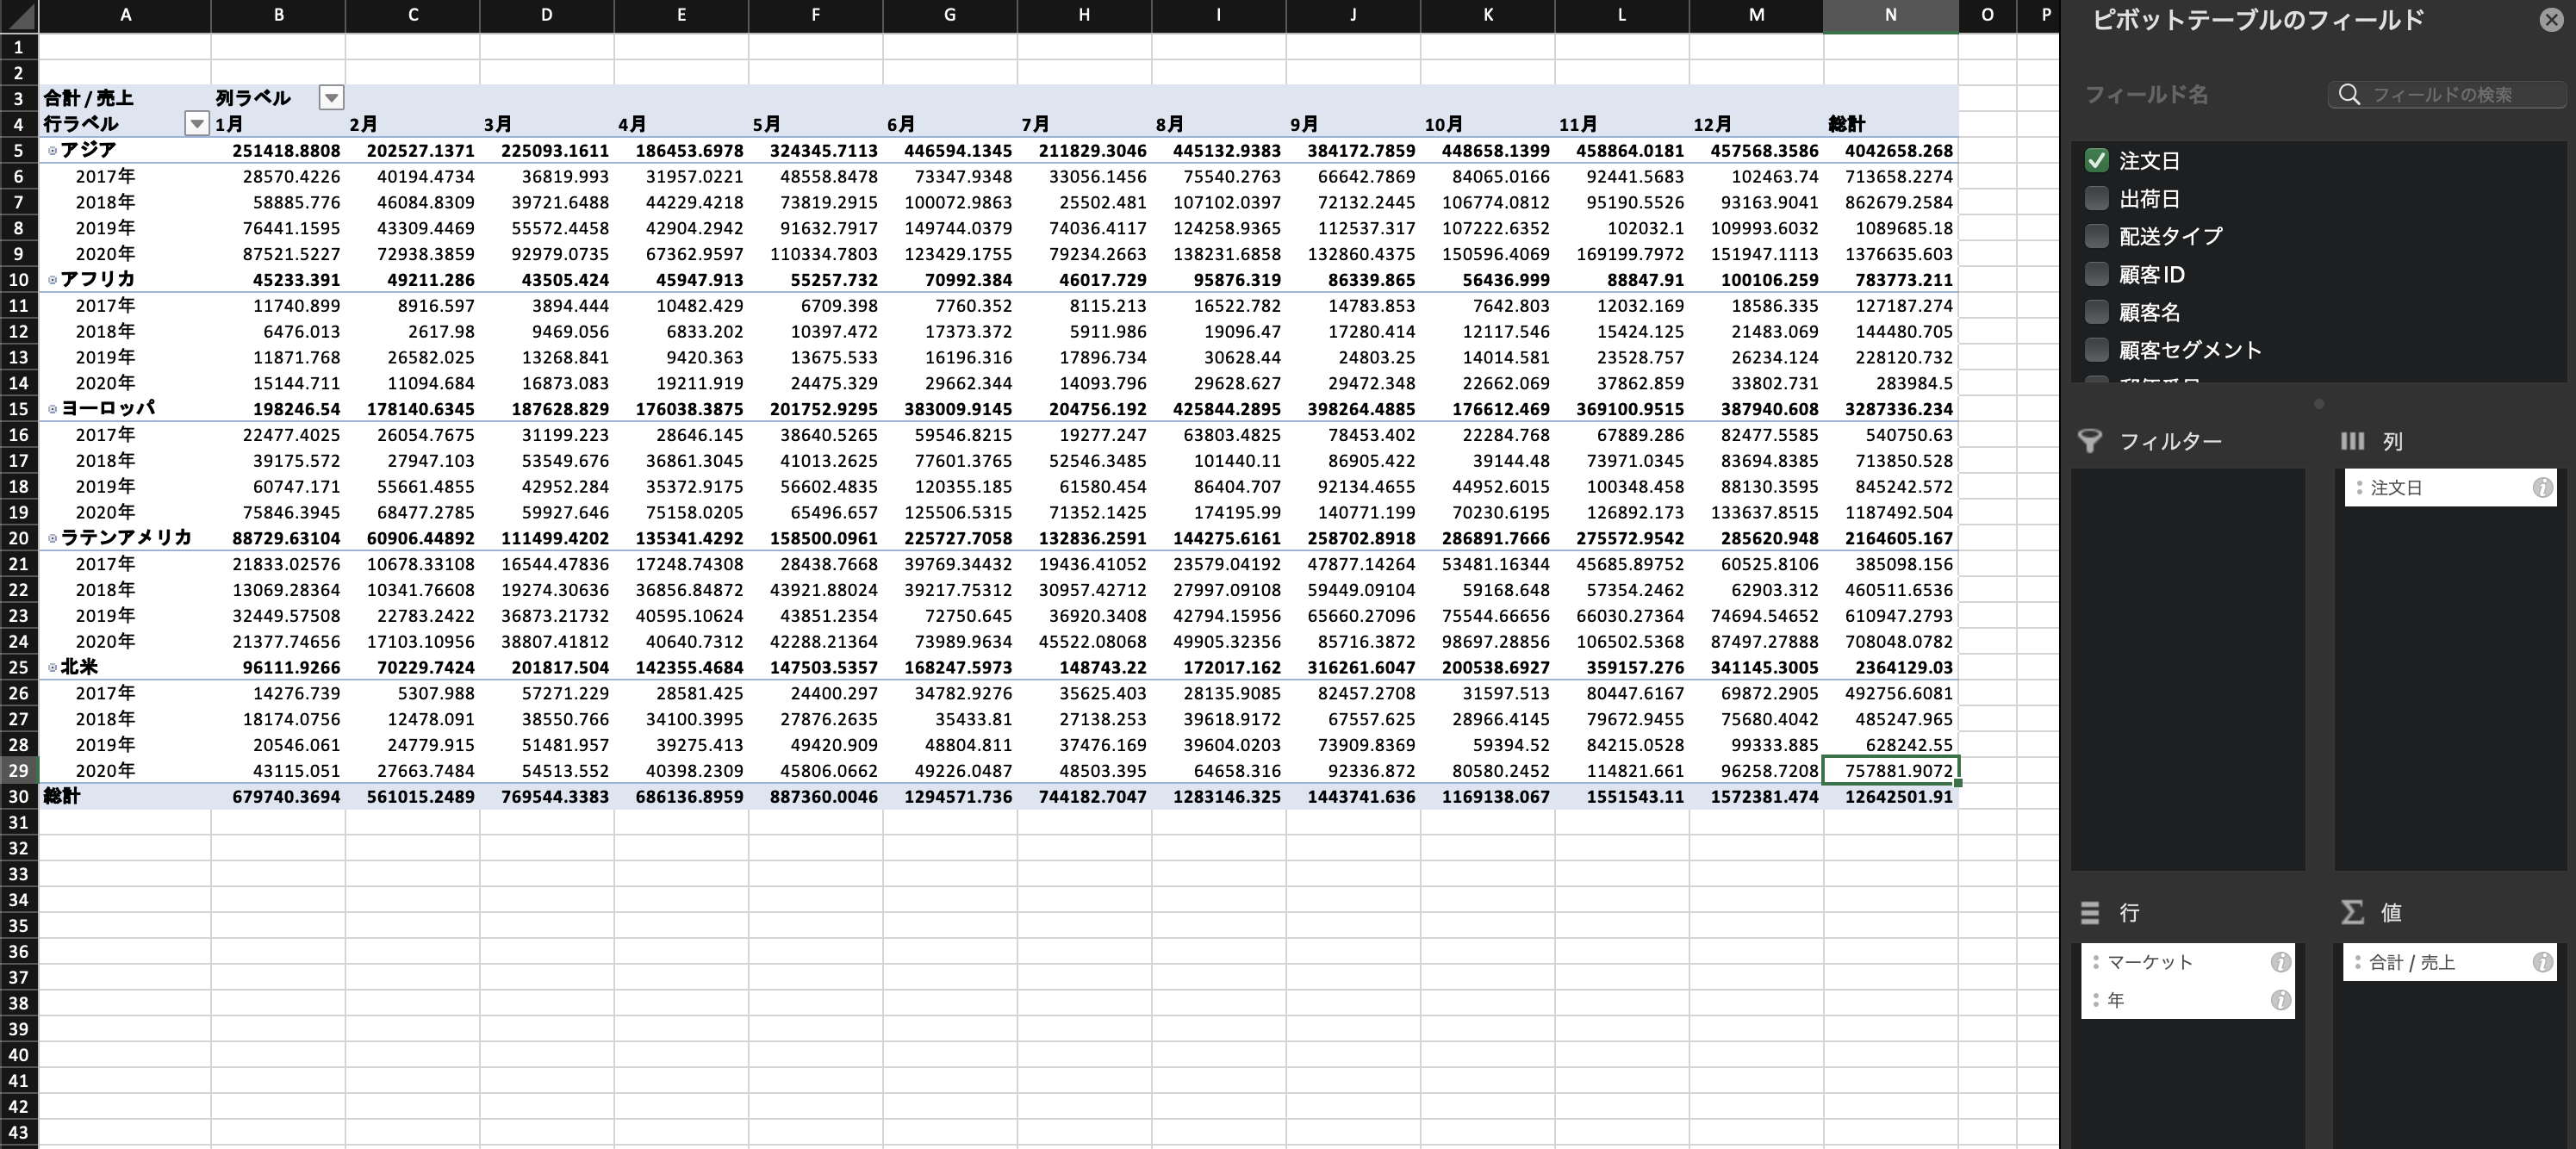Image resolution: width=2576 pixels, height=1149 pixels.
Task: Check the 出荷日 field checkbox
Action: click(2096, 198)
